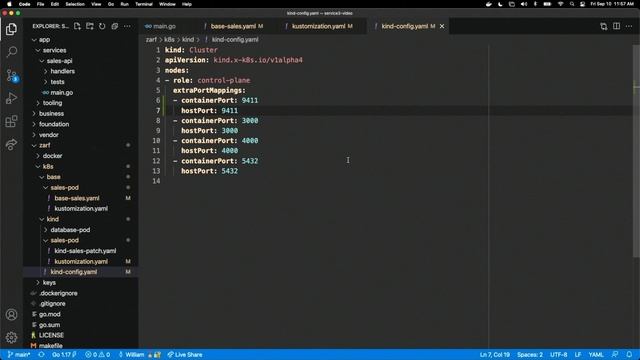Click the feedback icon in status bar

pyautogui.click(x=615, y=355)
